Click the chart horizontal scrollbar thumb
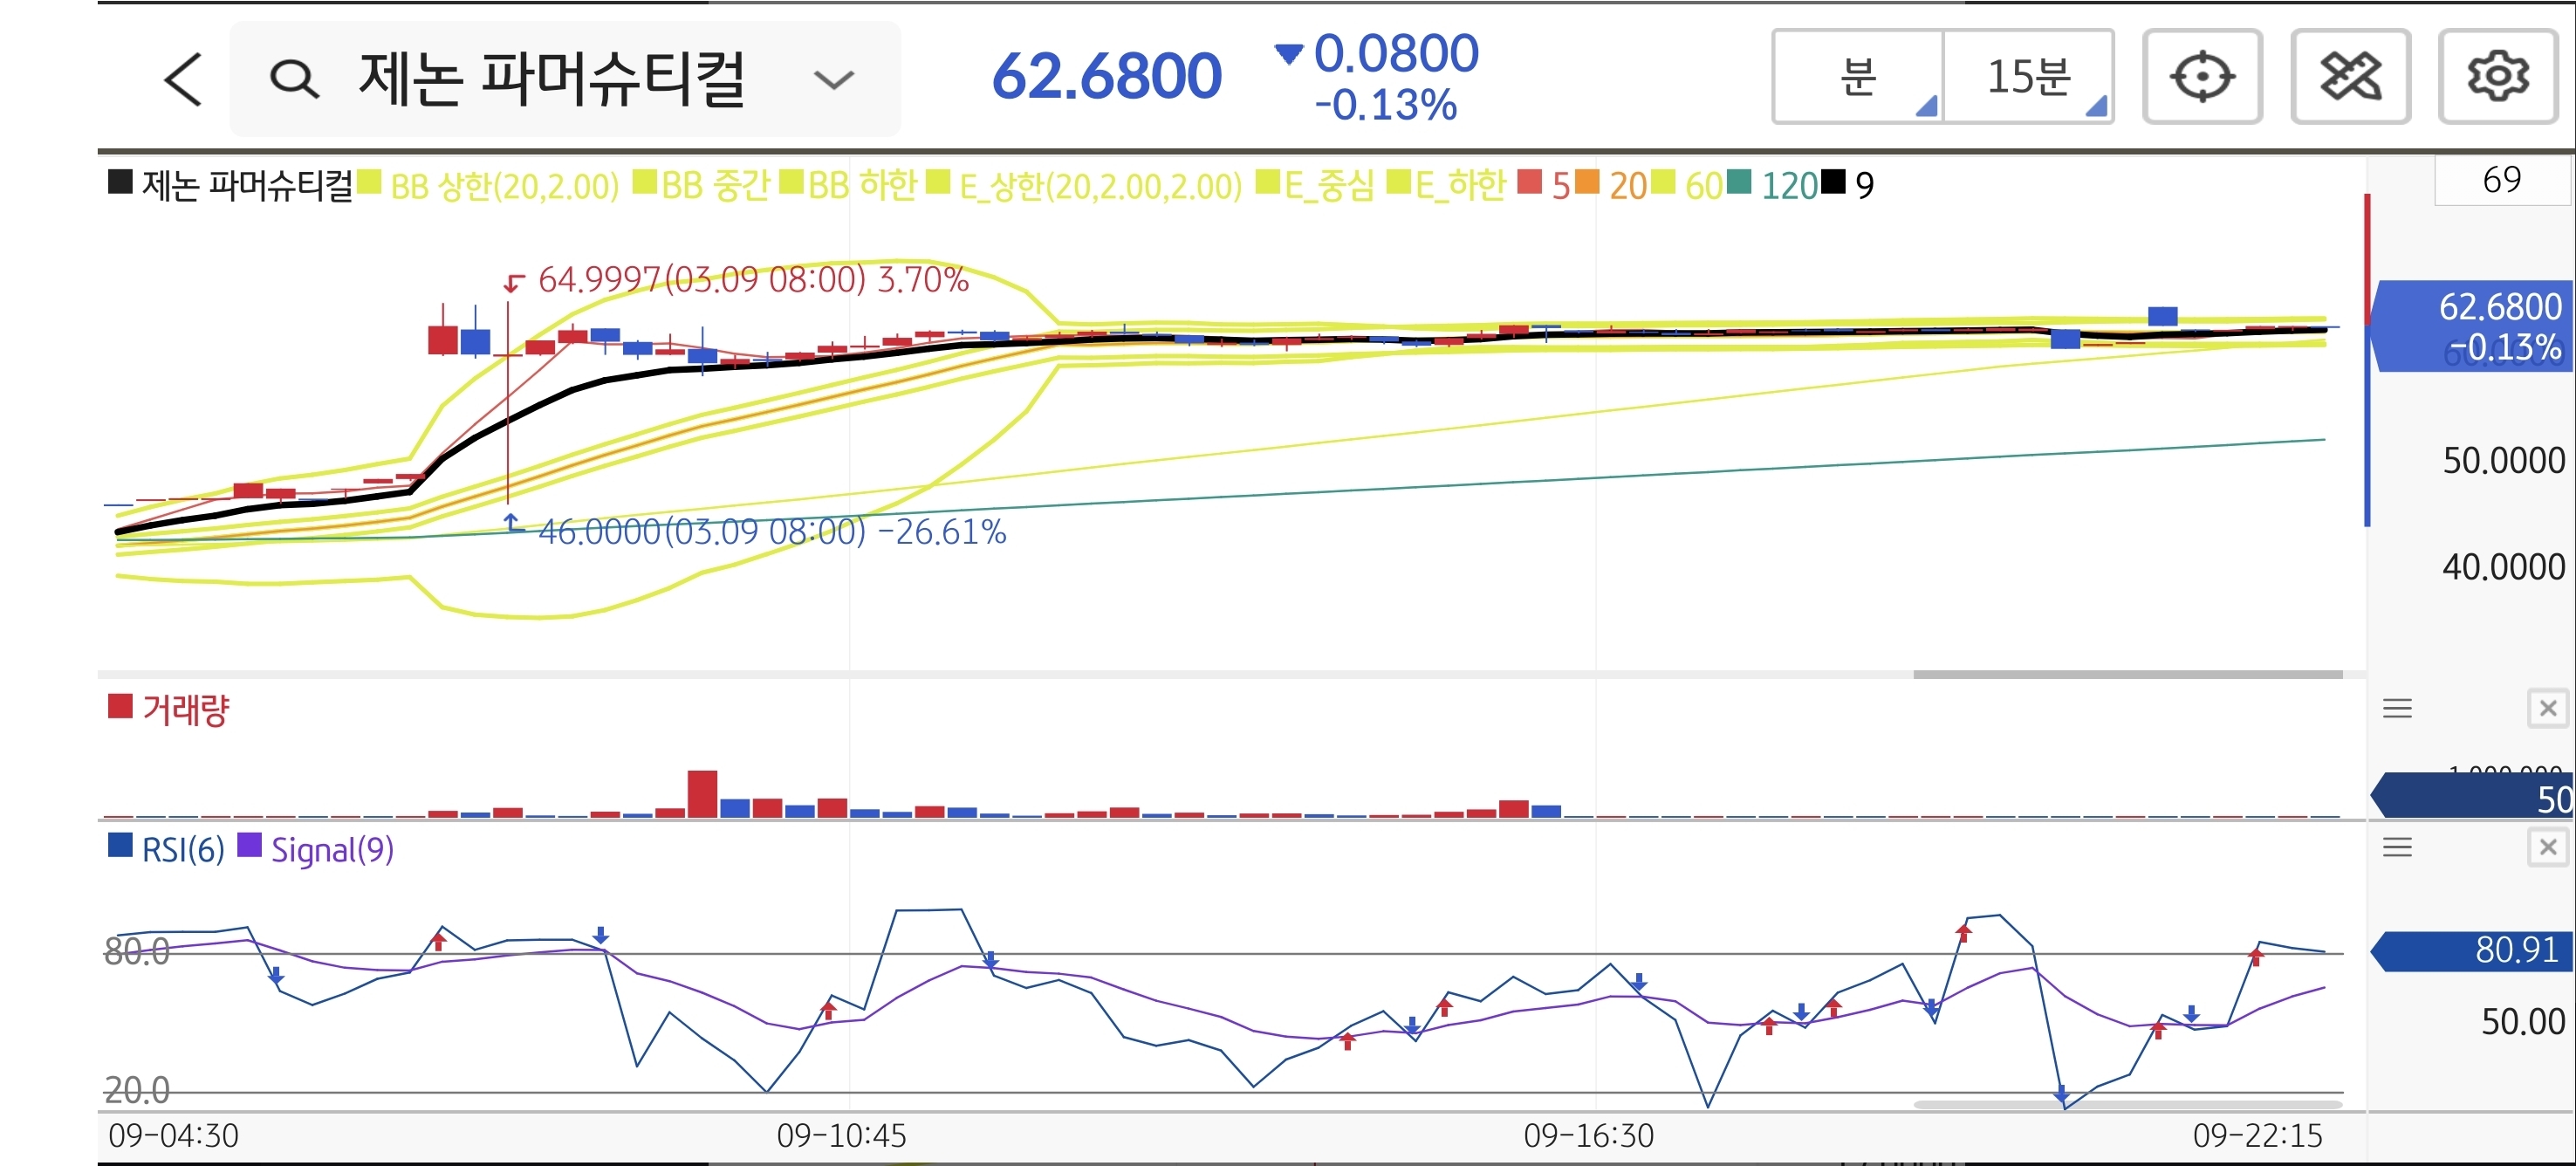The height and width of the screenshot is (1166, 2576). [x=2127, y=675]
